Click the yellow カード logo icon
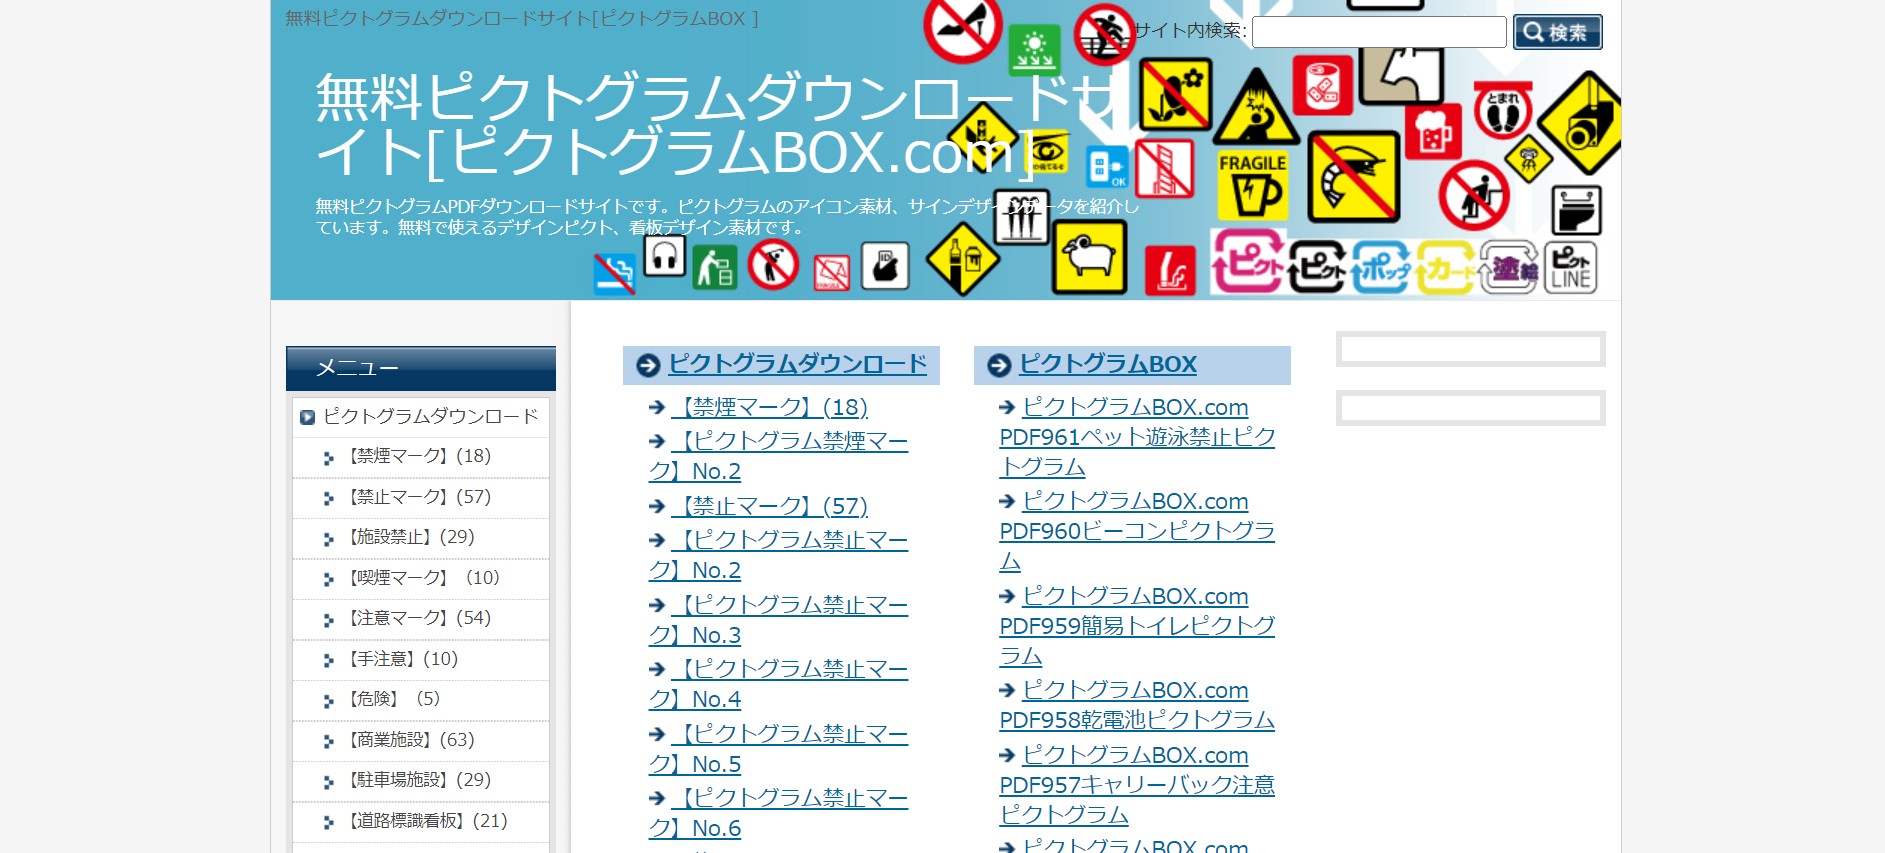 1445,268
